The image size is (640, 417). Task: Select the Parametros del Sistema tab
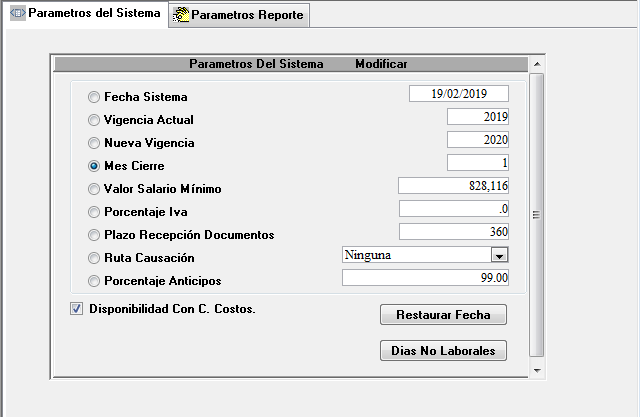point(93,14)
